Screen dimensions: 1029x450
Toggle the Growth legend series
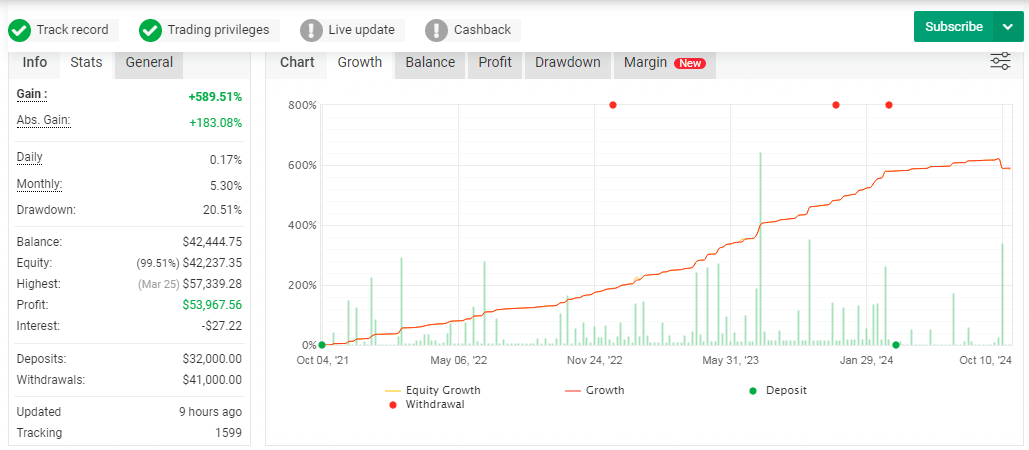coord(595,390)
